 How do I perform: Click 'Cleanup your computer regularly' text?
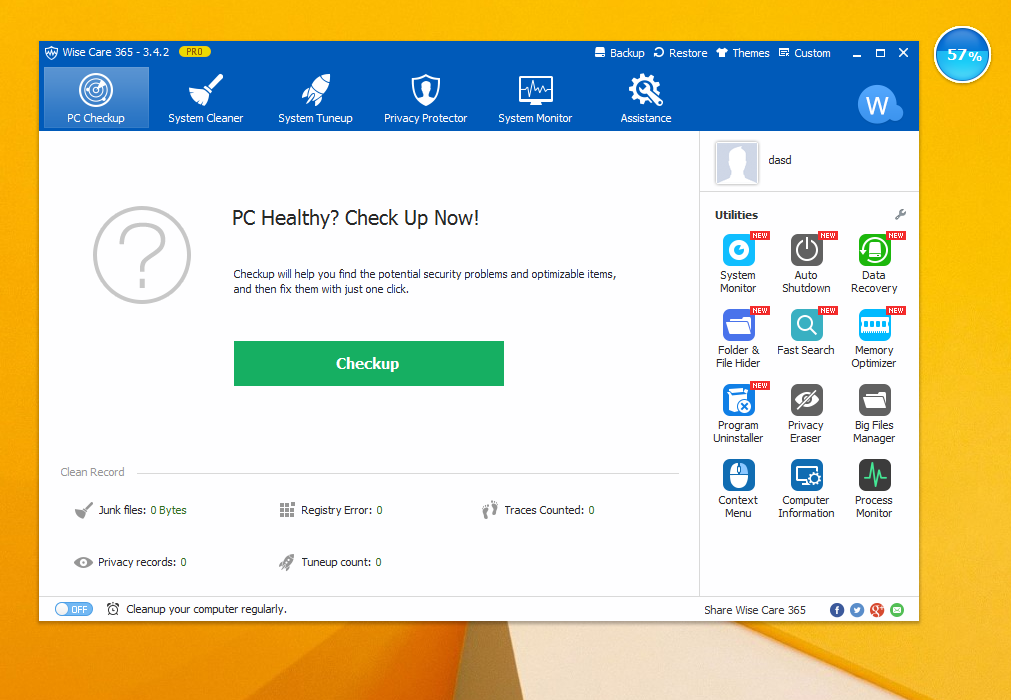[206, 609]
